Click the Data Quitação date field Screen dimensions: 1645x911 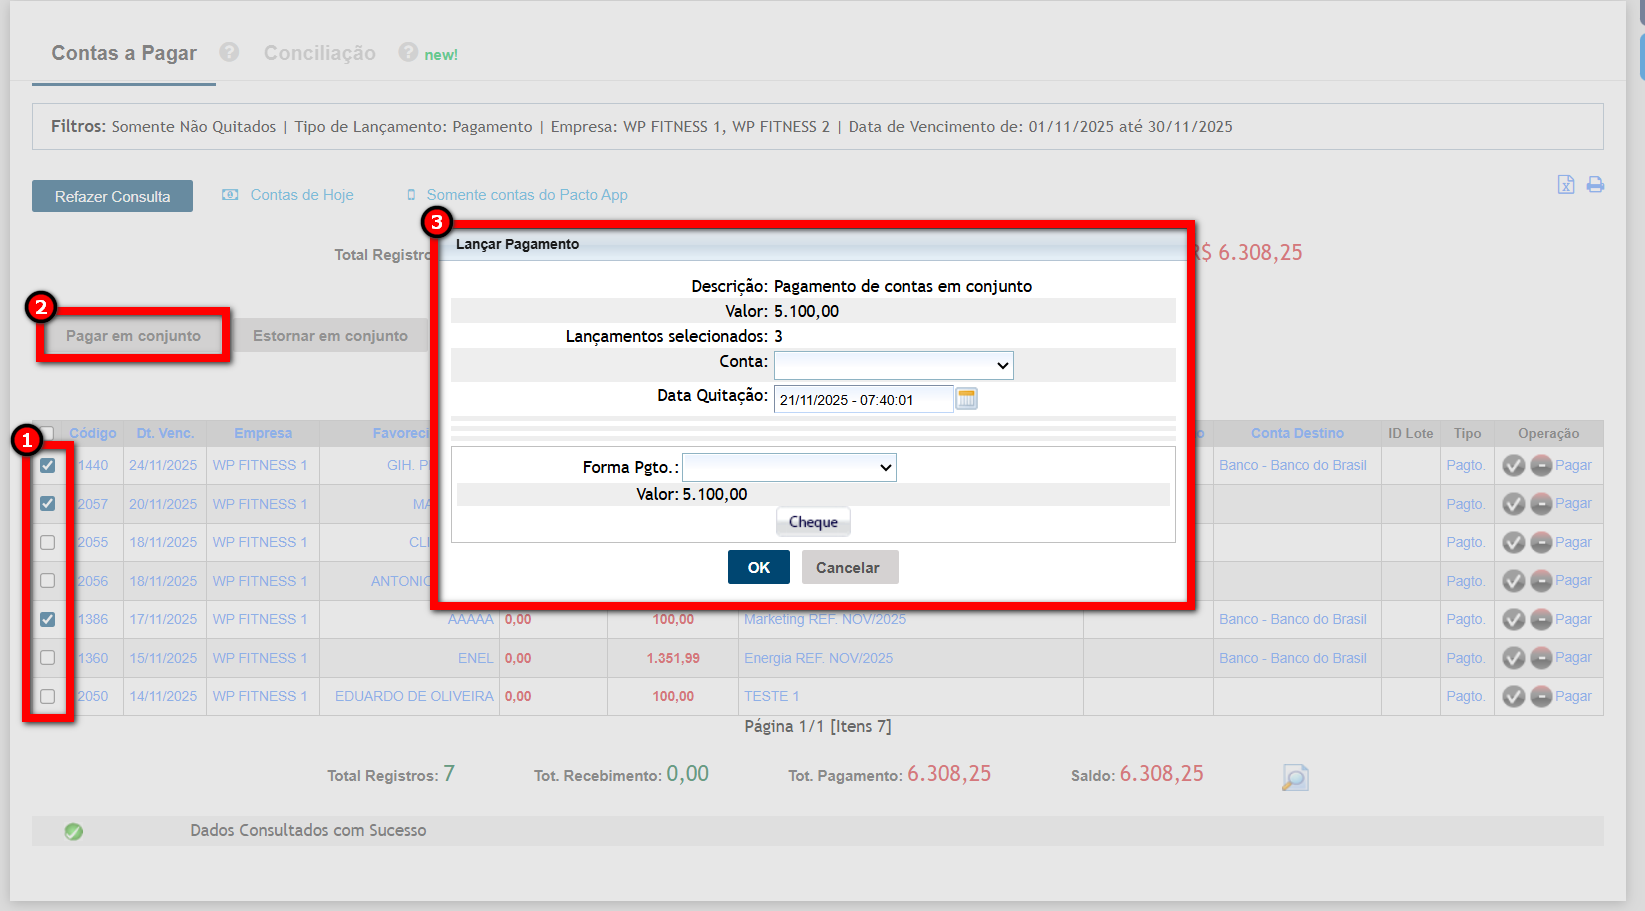(x=862, y=400)
